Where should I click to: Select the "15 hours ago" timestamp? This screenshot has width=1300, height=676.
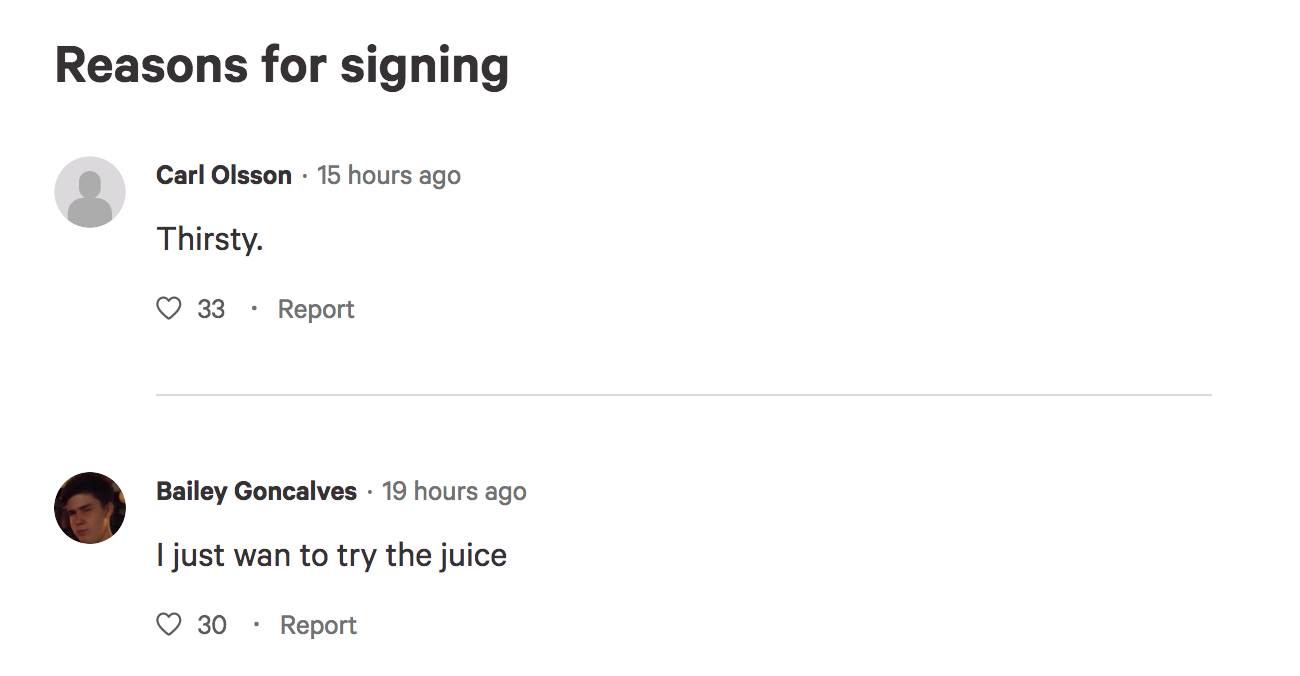[389, 175]
